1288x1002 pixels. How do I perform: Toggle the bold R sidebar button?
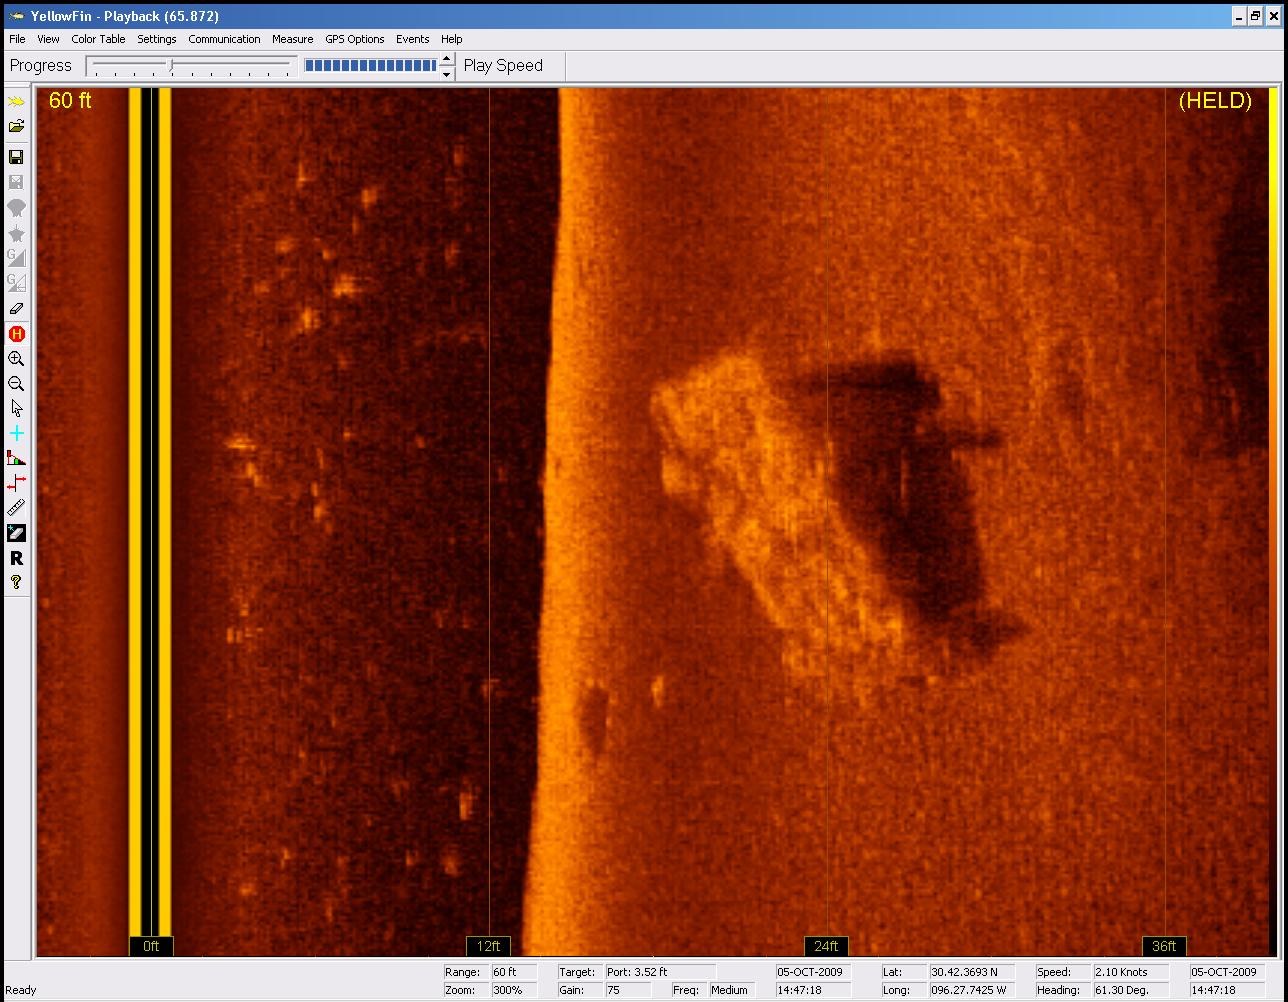pyautogui.click(x=16, y=558)
